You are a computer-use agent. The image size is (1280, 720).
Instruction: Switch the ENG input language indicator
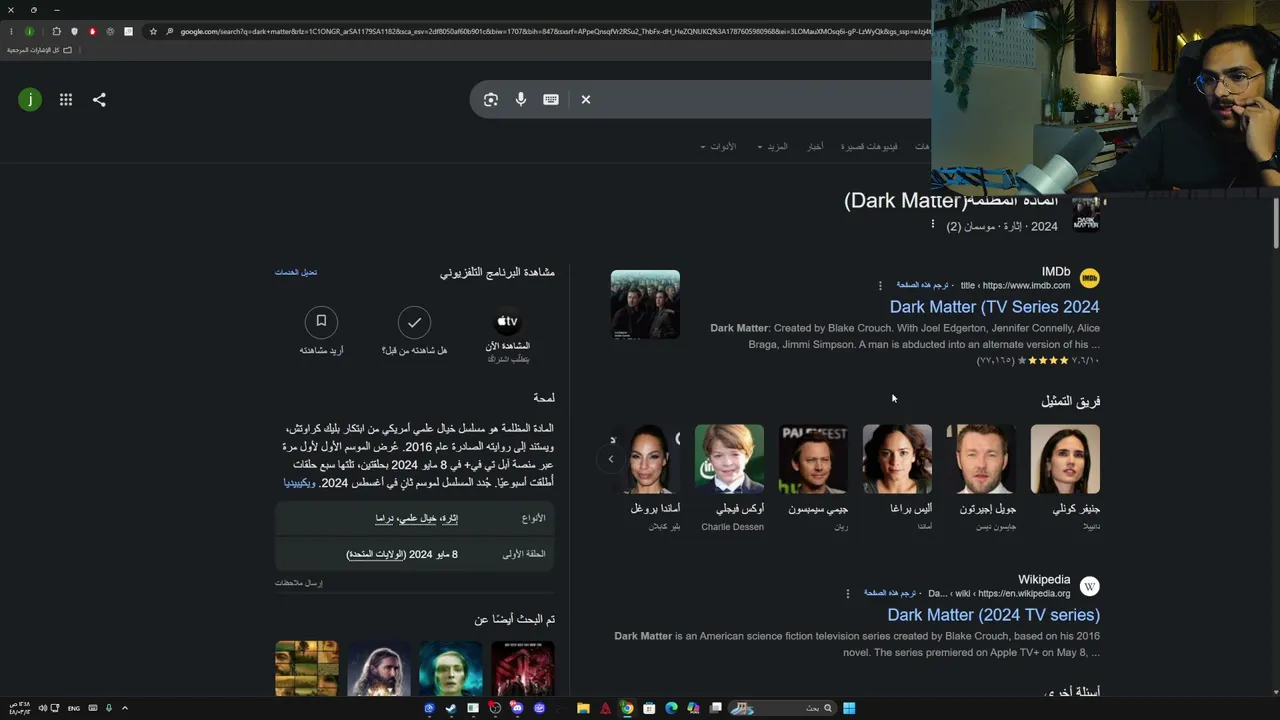click(x=74, y=708)
